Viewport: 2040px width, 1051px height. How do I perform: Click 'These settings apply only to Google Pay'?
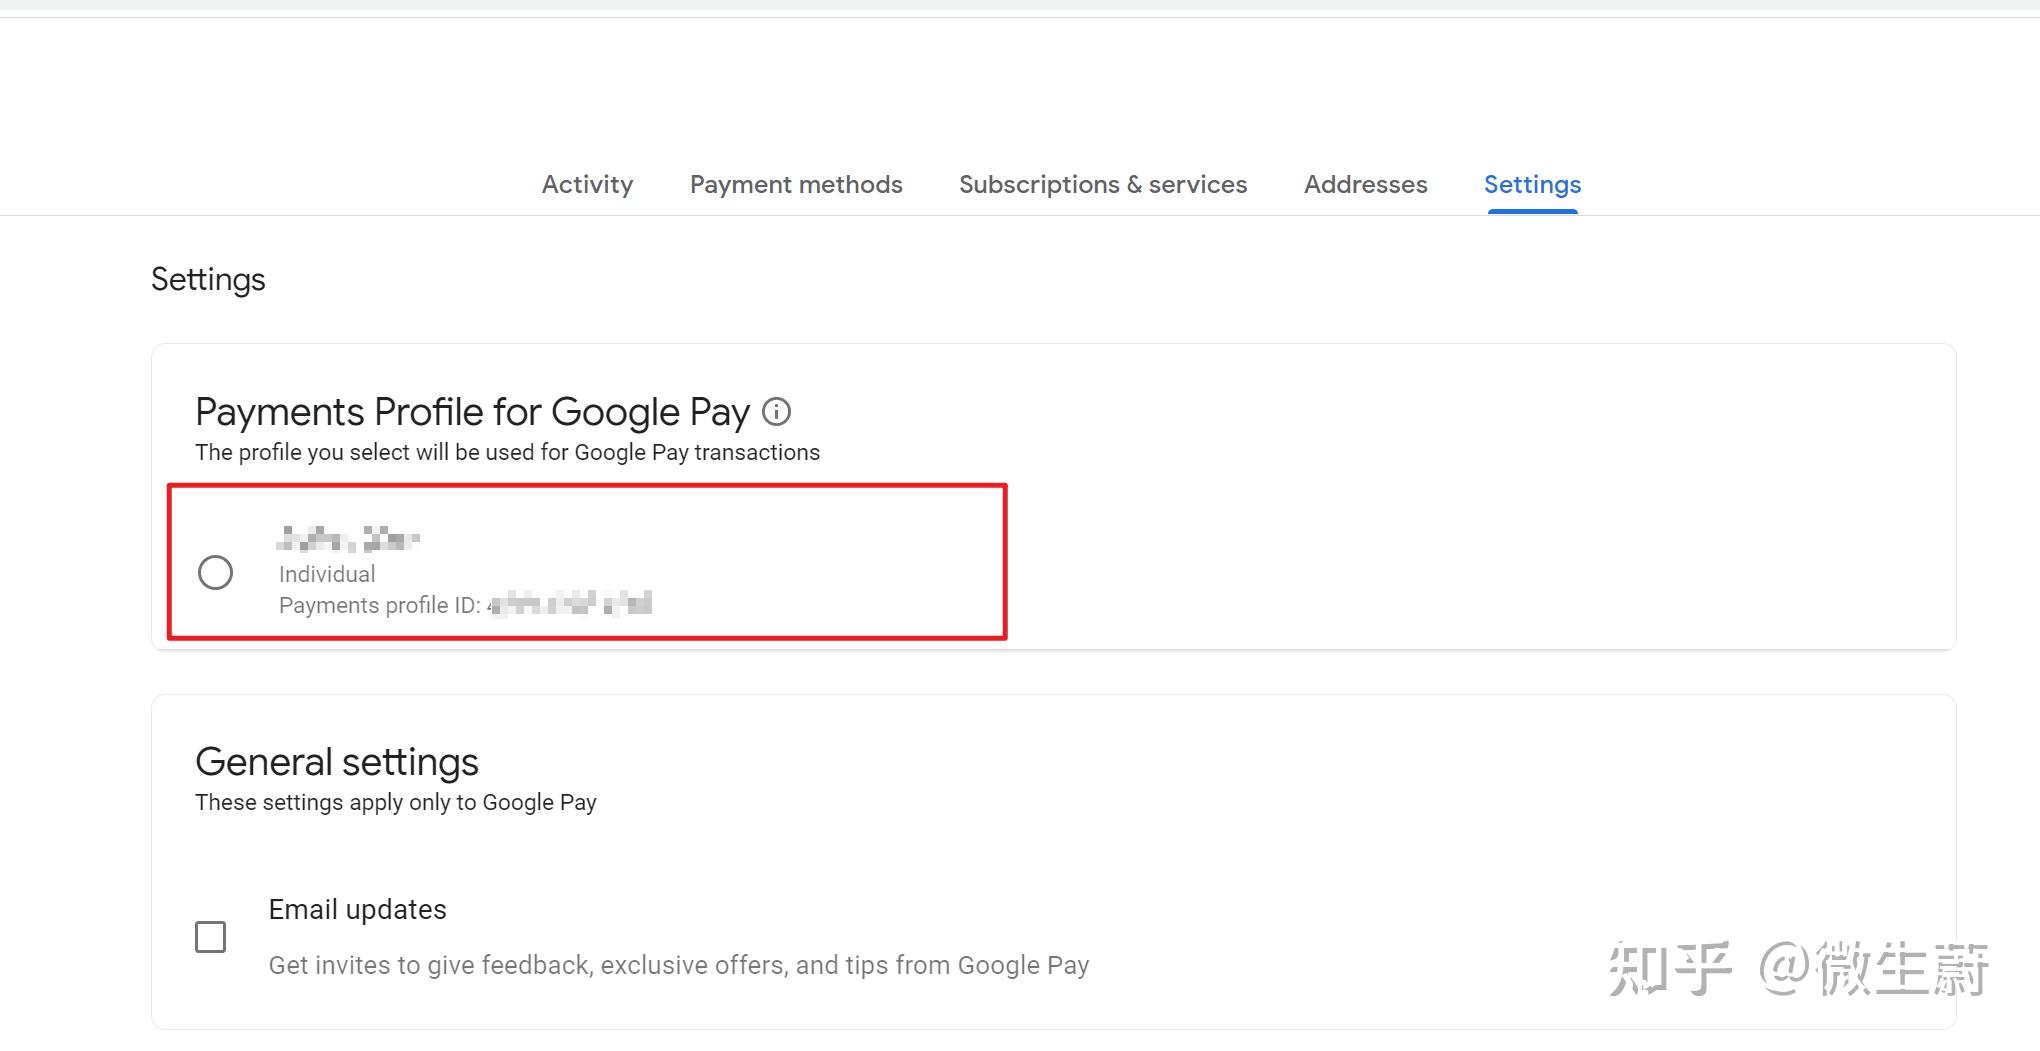click(396, 802)
